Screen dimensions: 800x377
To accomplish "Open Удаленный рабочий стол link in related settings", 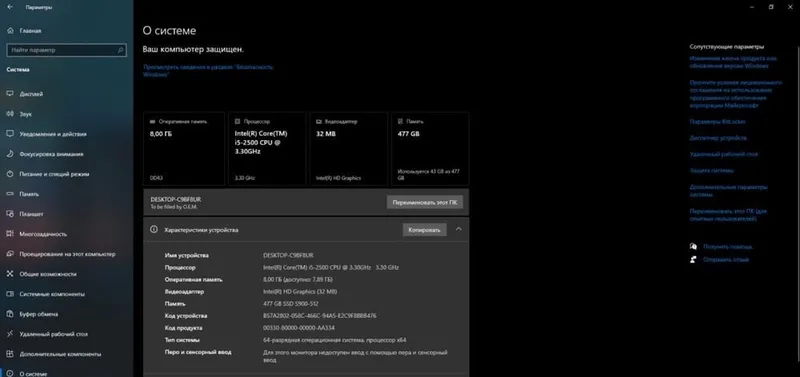I will coord(723,154).
